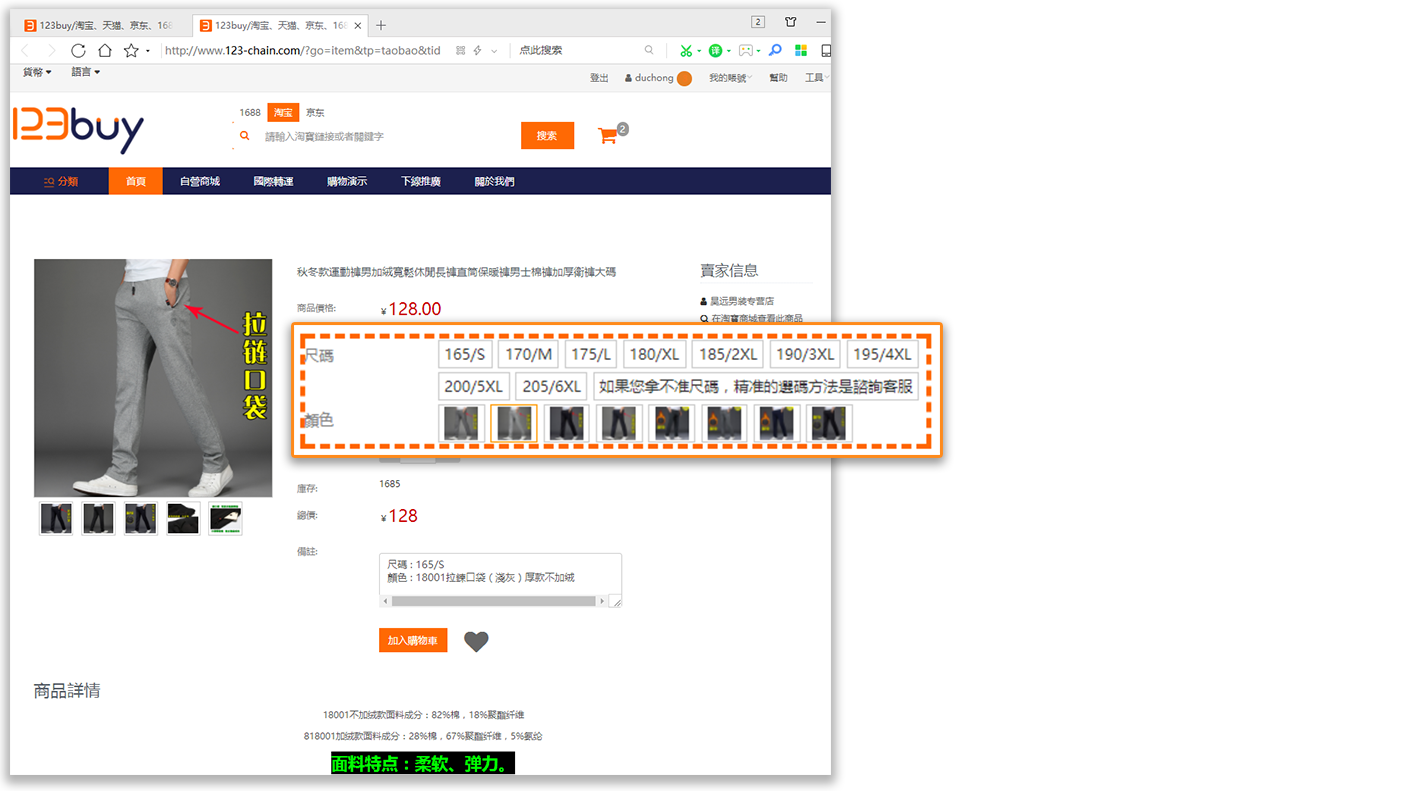The width and height of the screenshot is (1408, 791).
Task: Click the blue magnifier icon in toolbar
Action: (774, 51)
